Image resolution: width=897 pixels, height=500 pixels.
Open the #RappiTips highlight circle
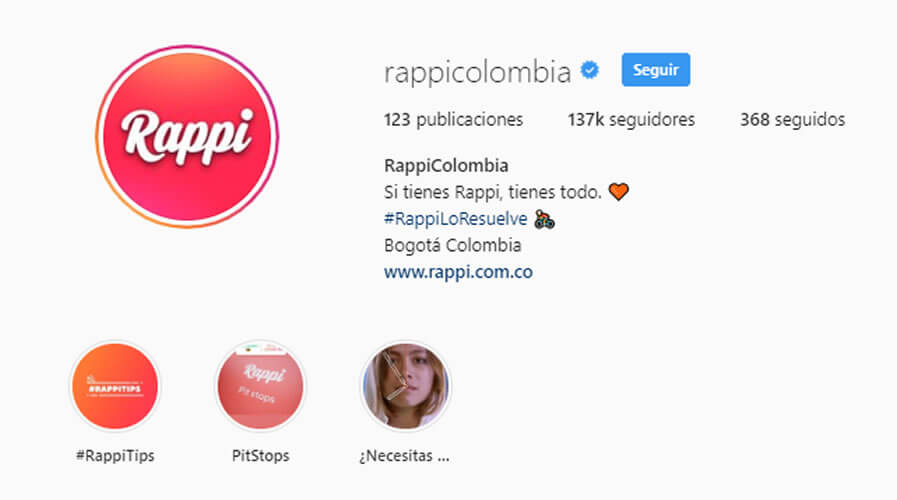(x=115, y=386)
